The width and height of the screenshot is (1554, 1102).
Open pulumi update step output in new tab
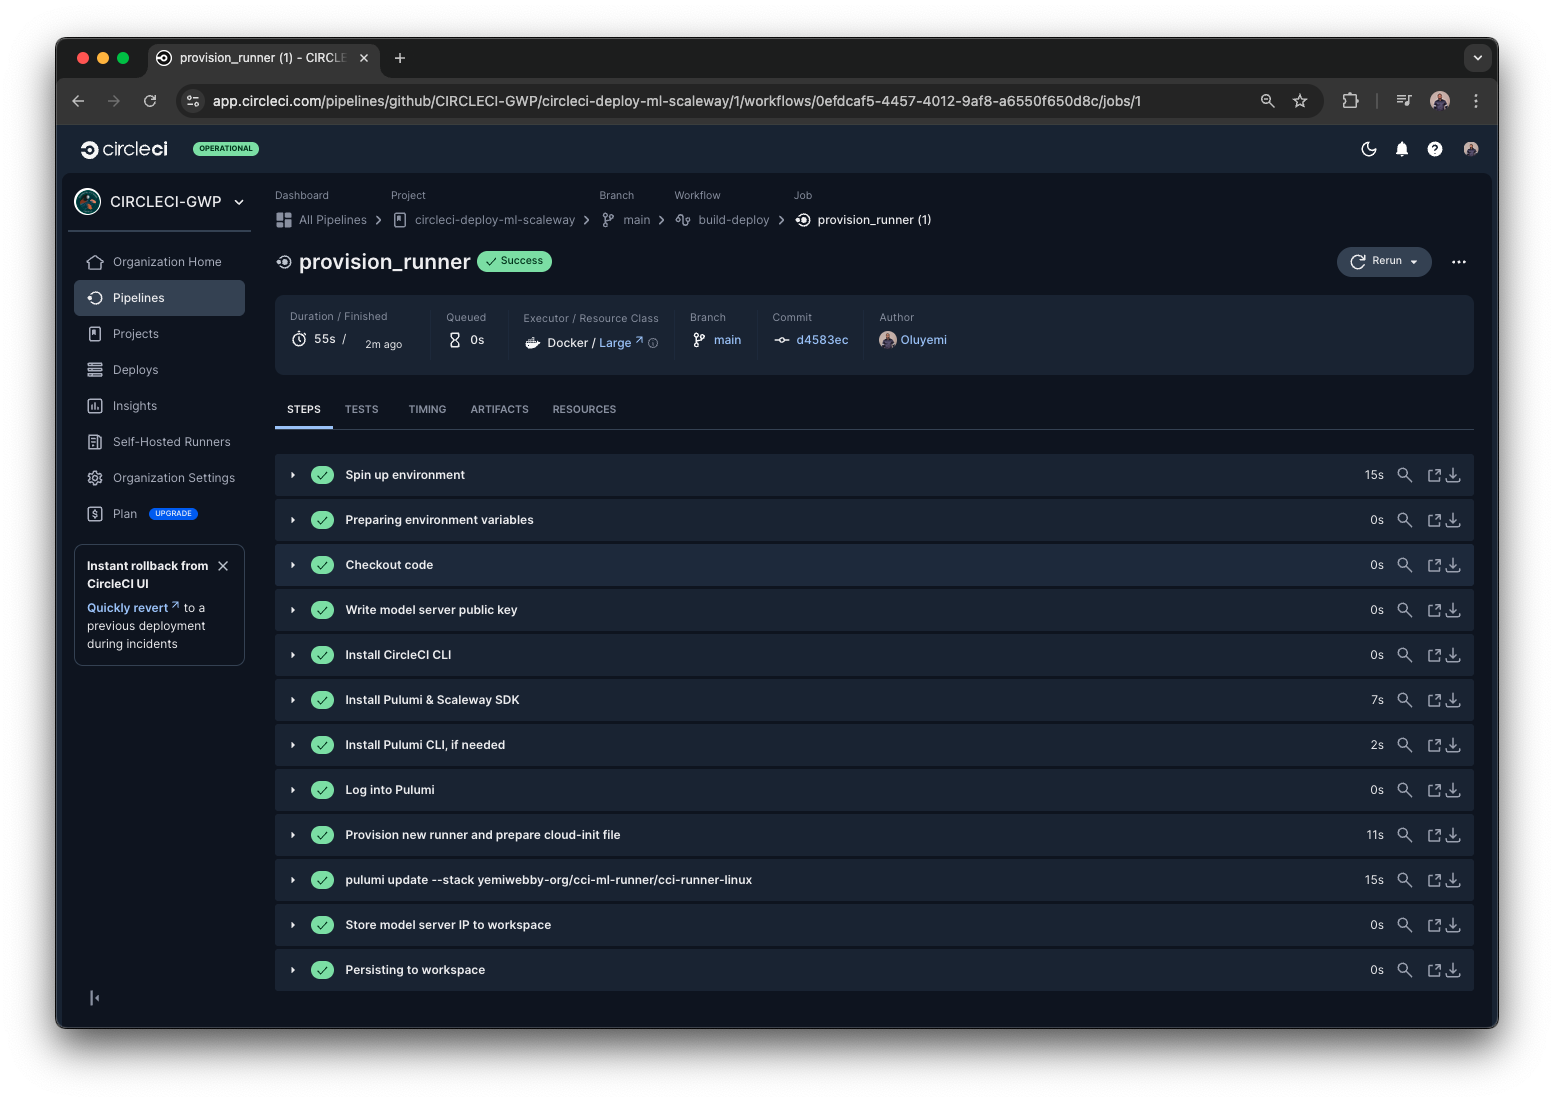[1434, 880]
